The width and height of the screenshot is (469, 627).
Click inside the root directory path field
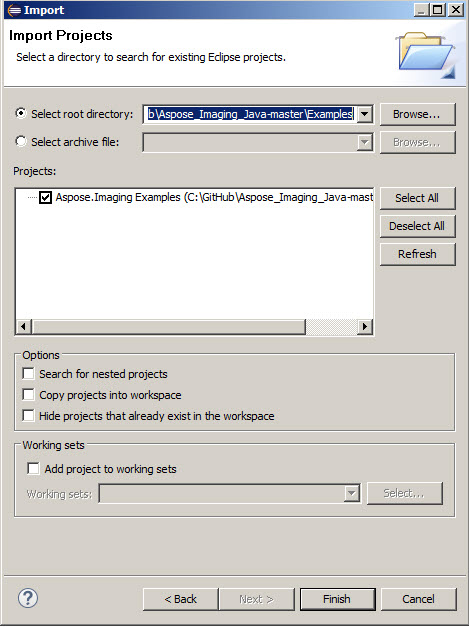click(250, 114)
